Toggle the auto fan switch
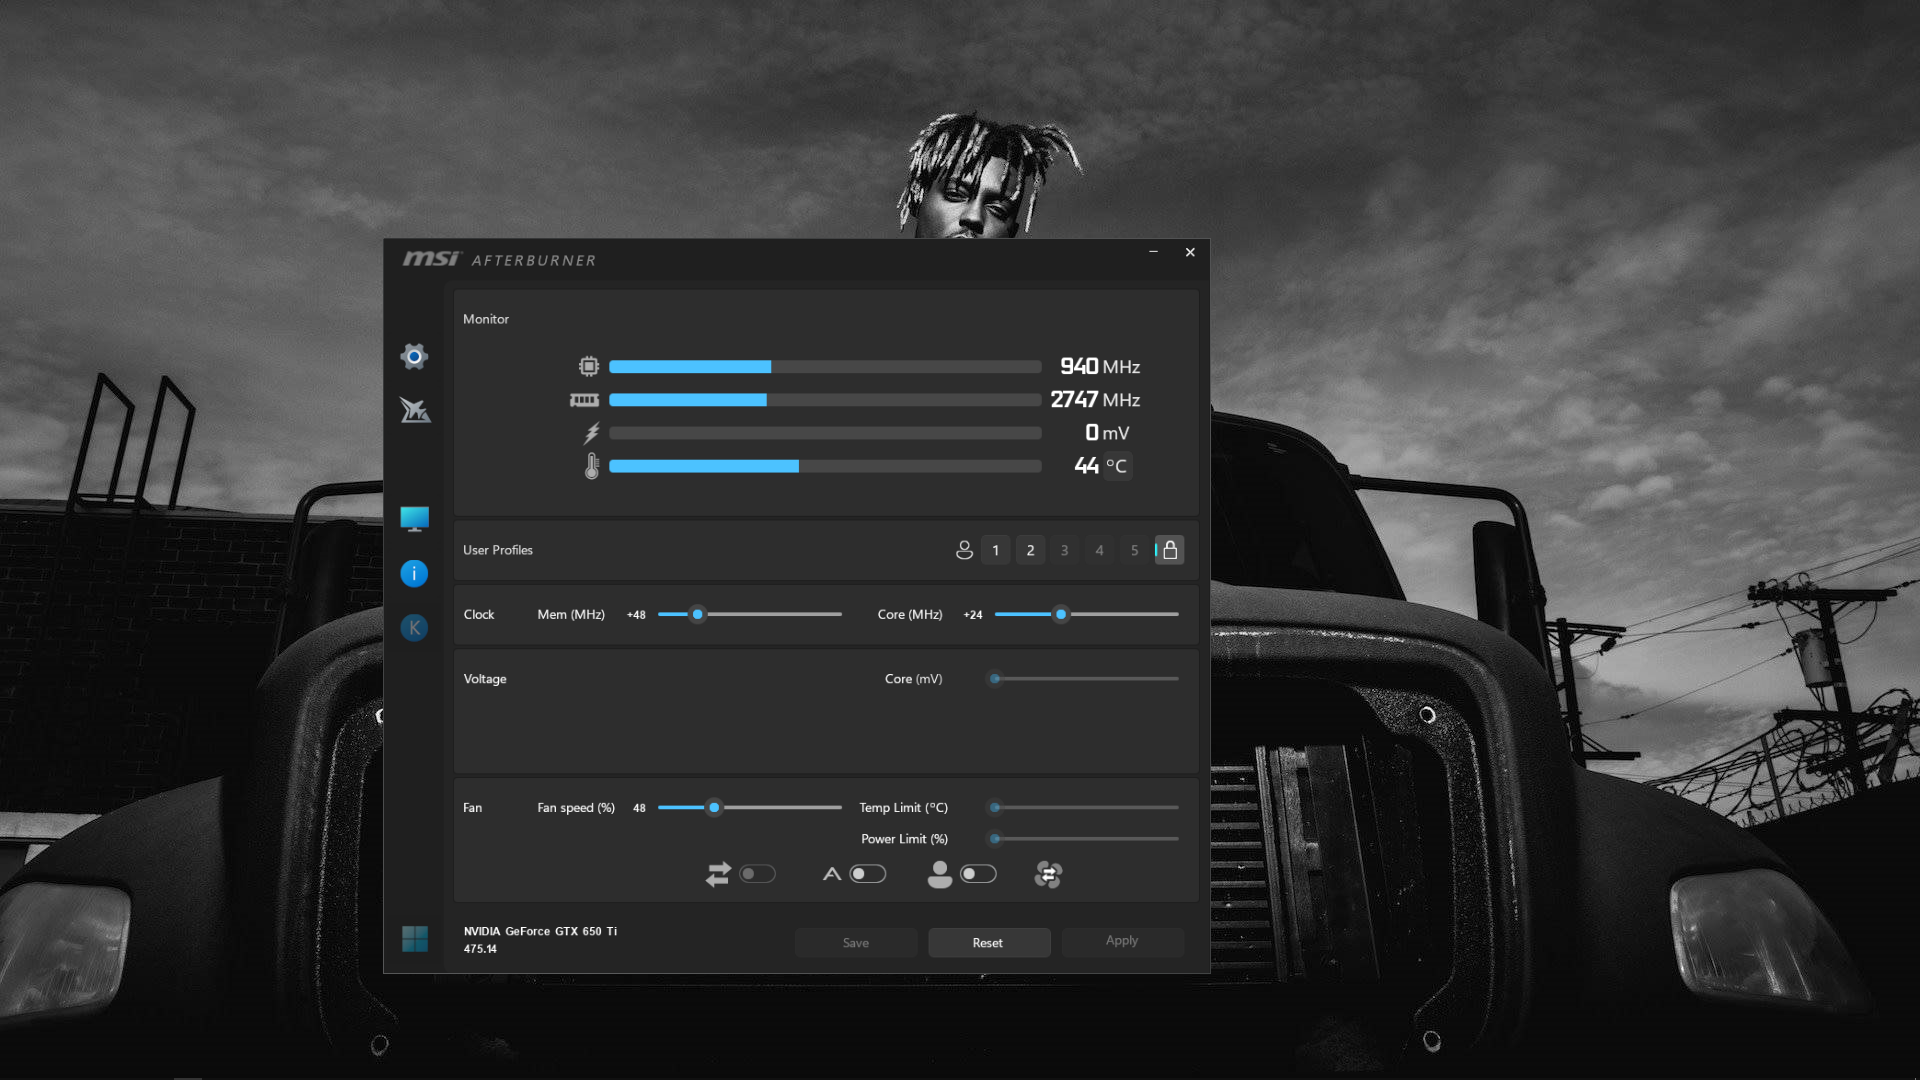The image size is (1920, 1080). (x=868, y=874)
